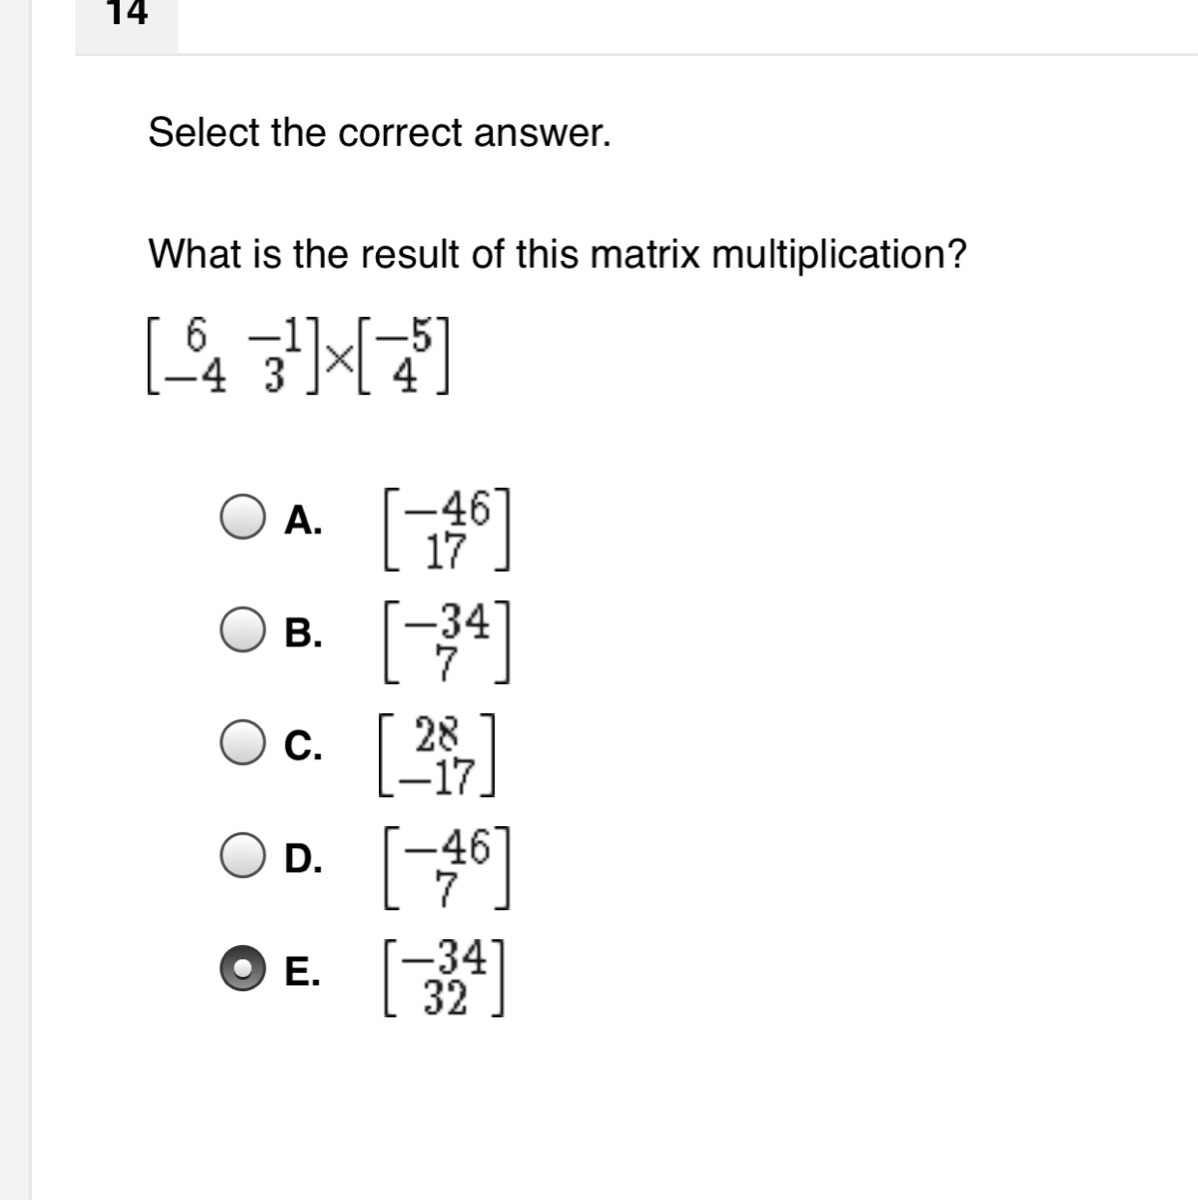1198x1200 pixels.
Task: Click the bold letter label C.
Action: 303,746
